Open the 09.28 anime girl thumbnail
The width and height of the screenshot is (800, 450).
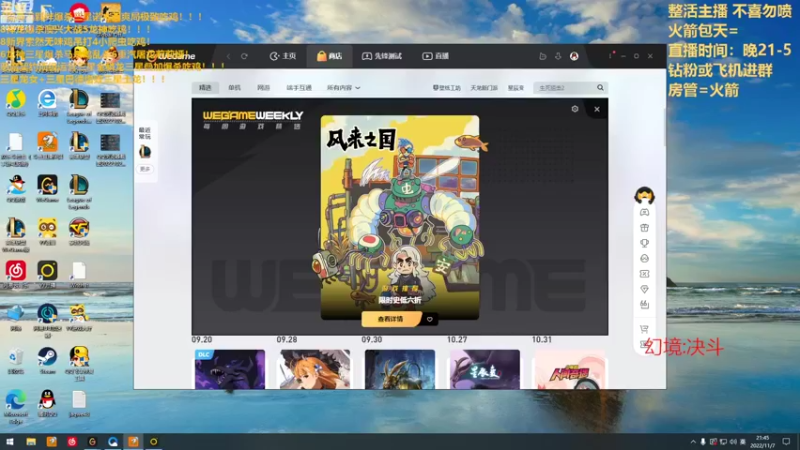pyautogui.click(x=315, y=369)
